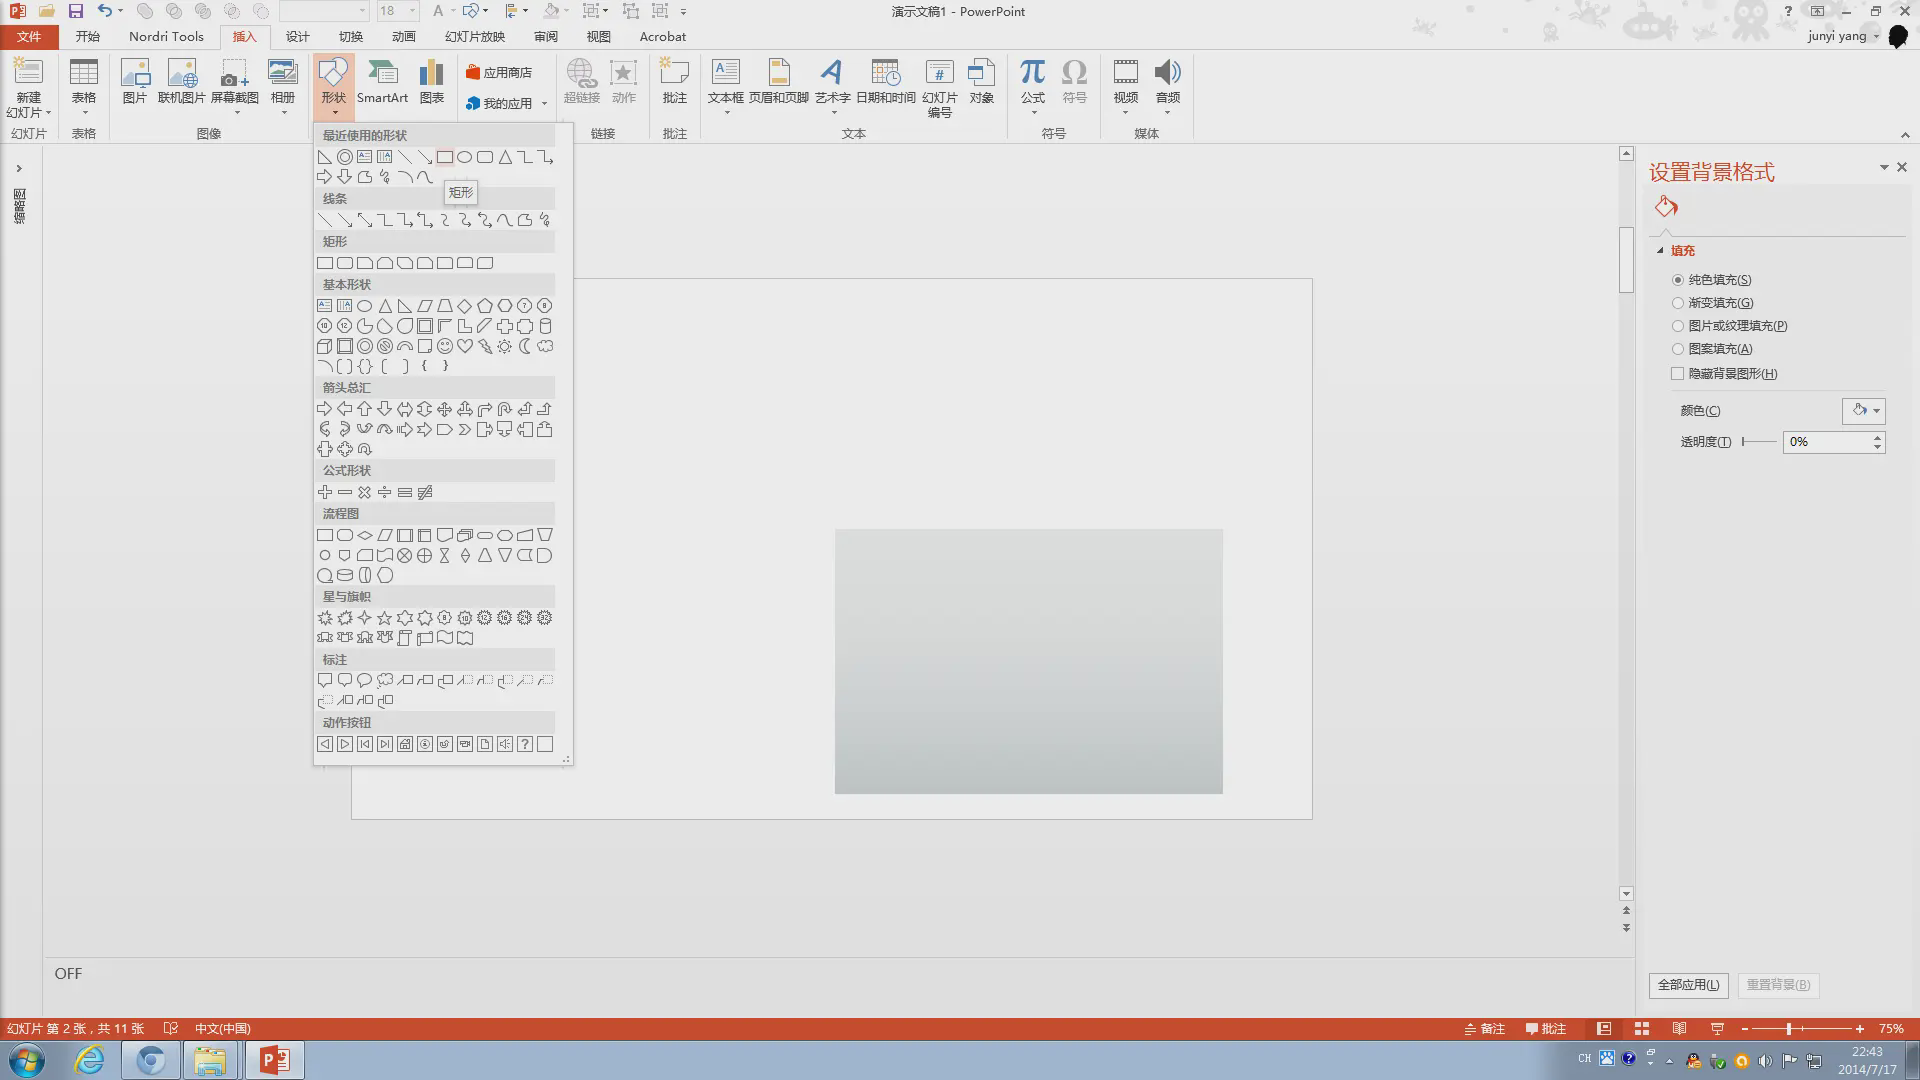This screenshot has width=1920, height=1080.
Task: Pick the five-point star shape
Action: (x=384, y=618)
